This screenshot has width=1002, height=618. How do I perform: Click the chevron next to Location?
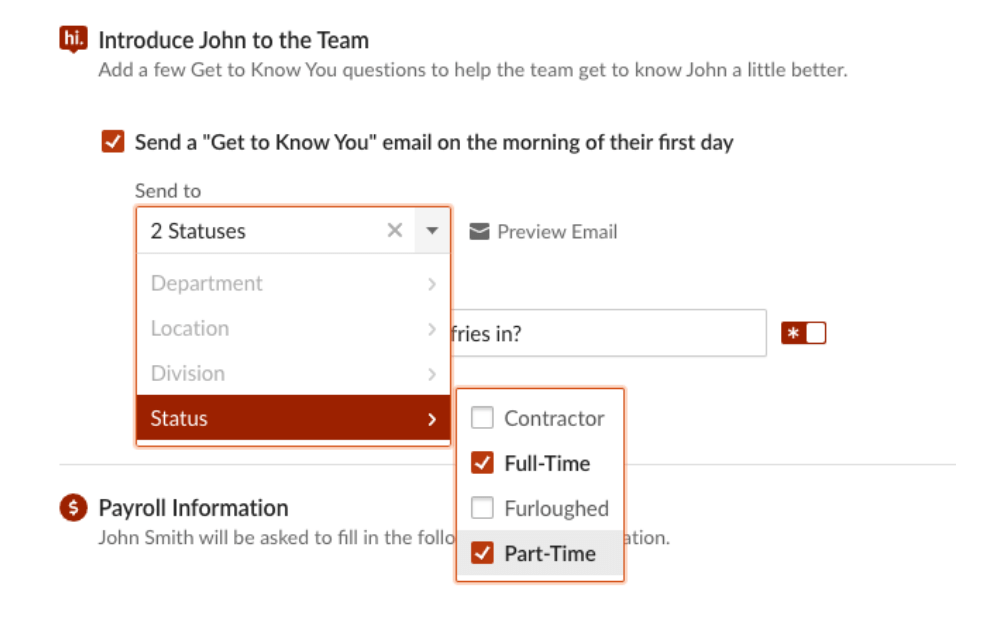point(432,328)
